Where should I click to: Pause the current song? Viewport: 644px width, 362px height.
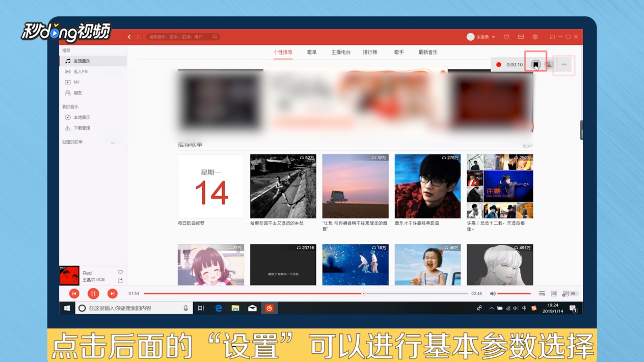(x=93, y=293)
